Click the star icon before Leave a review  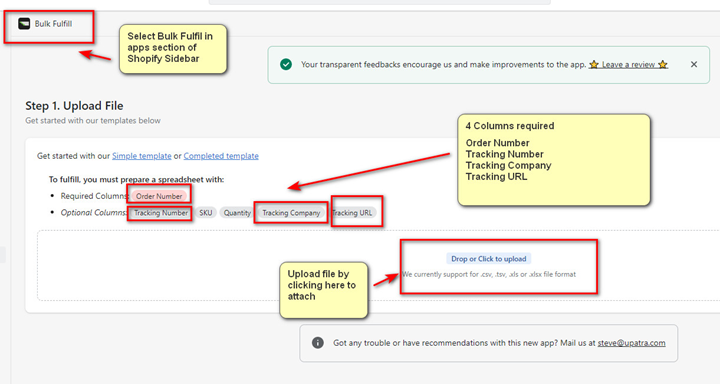pos(594,64)
